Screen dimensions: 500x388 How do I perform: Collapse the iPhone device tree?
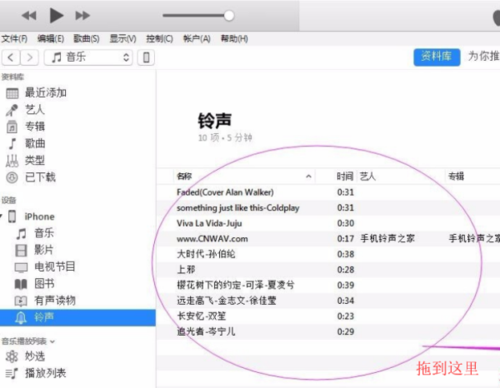tap(1, 216)
